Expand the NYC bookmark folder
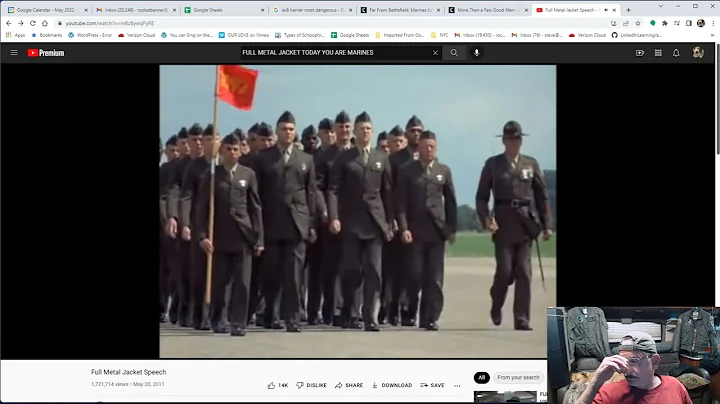The image size is (720, 404). [x=439, y=35]
